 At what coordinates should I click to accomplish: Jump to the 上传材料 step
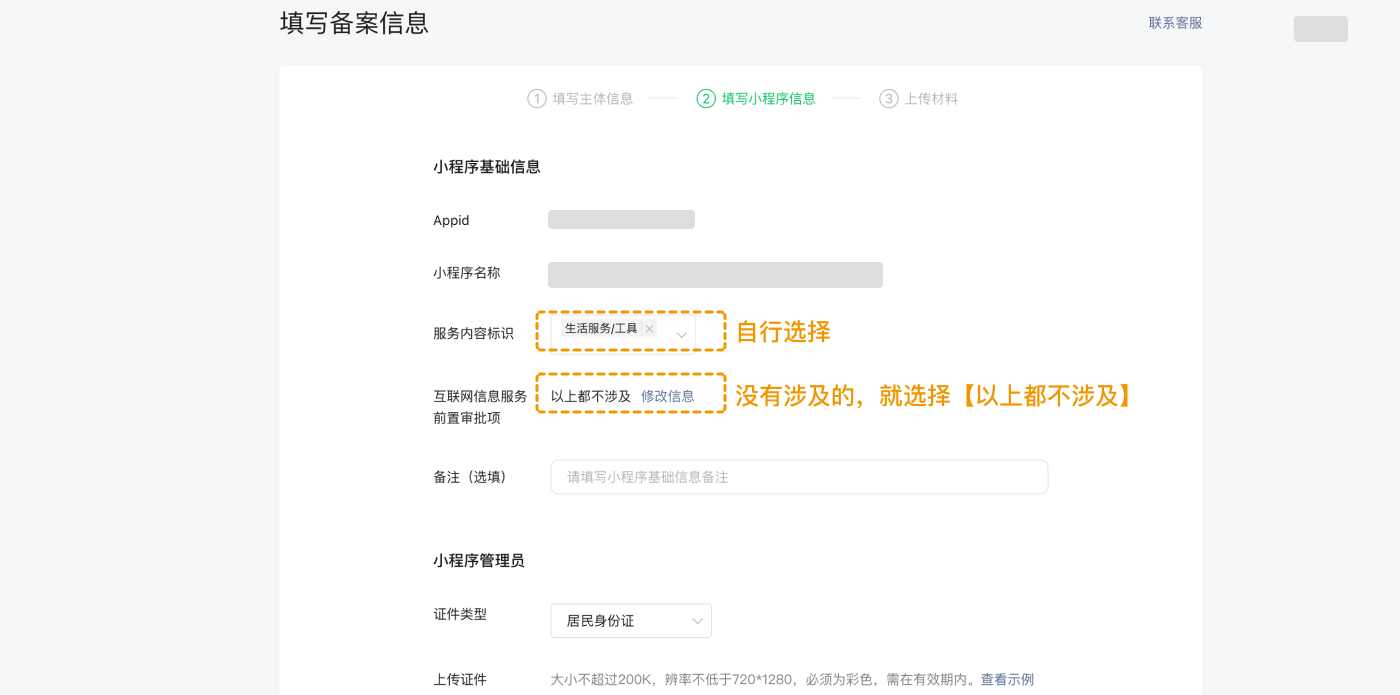(931, 99)
